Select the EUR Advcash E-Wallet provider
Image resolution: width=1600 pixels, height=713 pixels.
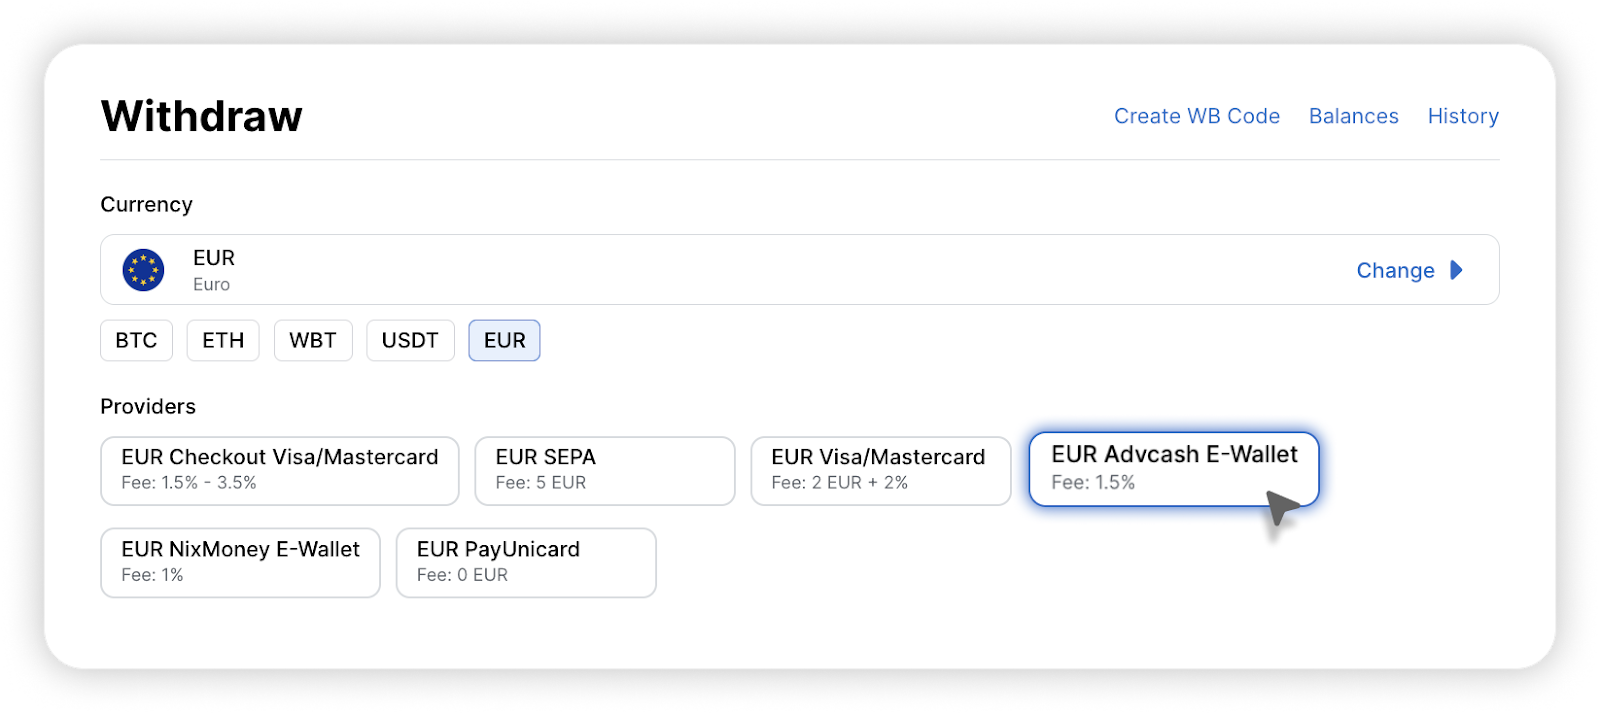pos(1174,469)
